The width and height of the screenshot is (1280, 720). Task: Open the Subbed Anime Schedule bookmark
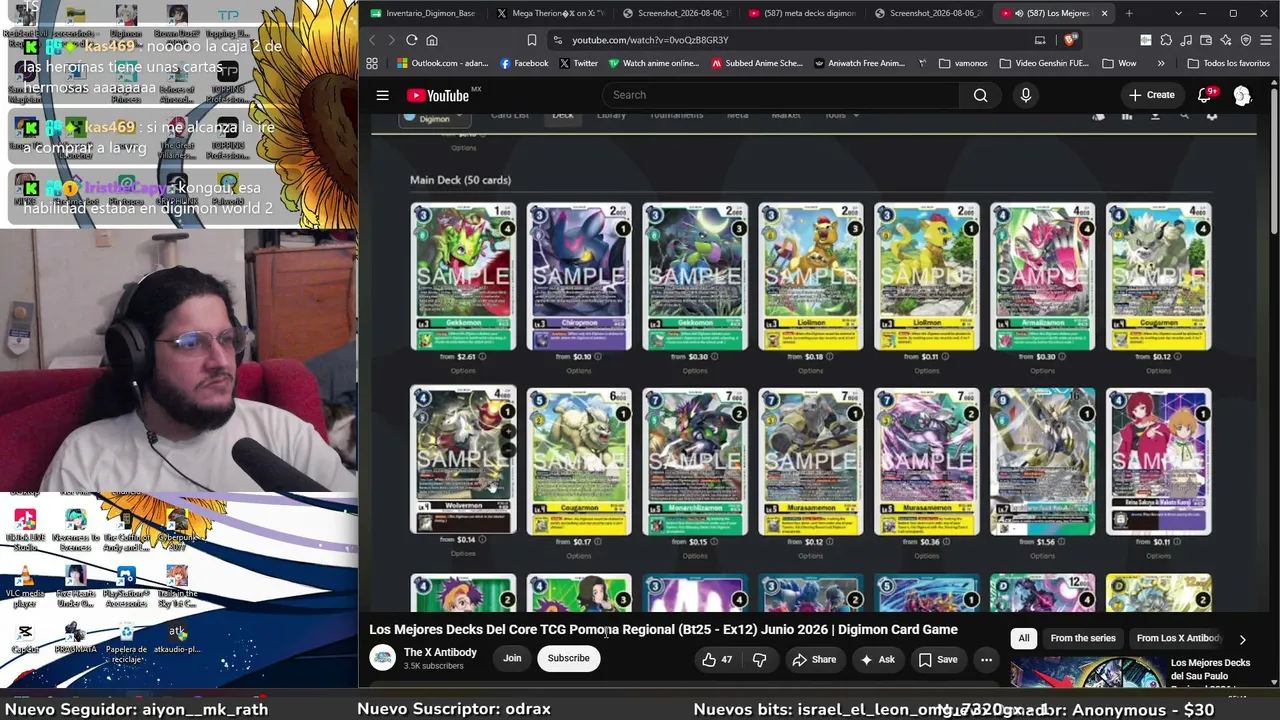(757, 63)
